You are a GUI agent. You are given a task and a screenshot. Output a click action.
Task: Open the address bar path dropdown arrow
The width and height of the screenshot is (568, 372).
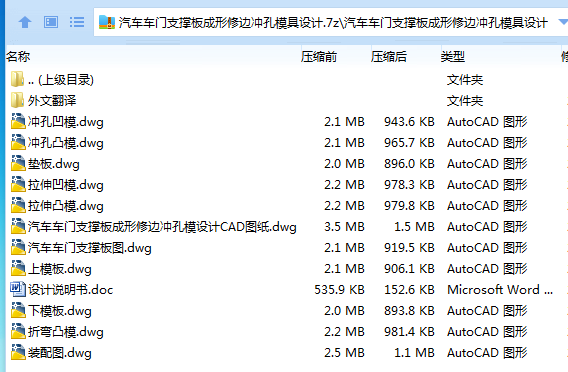pyautogui.click(x=563, y=22)
